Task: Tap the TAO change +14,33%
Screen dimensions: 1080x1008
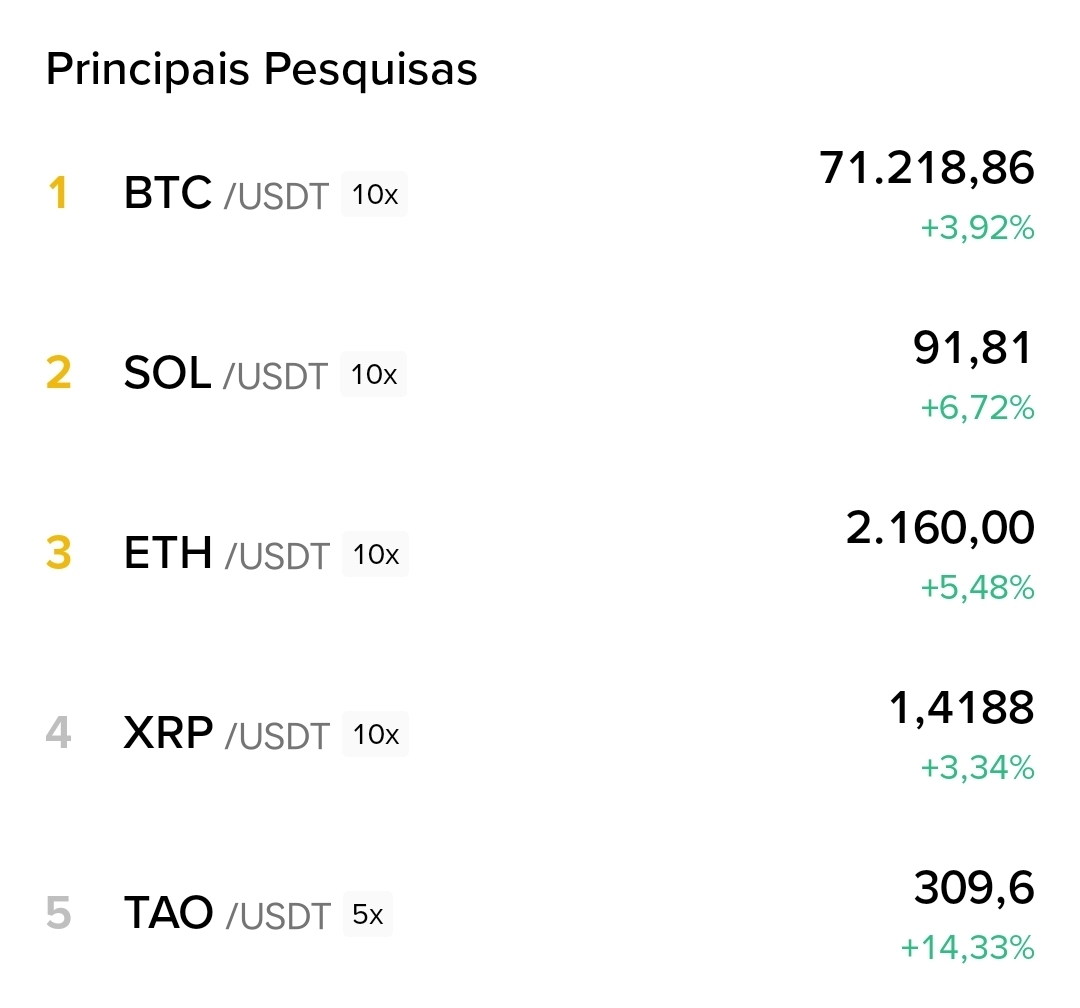Action: (x=967, y=947)
